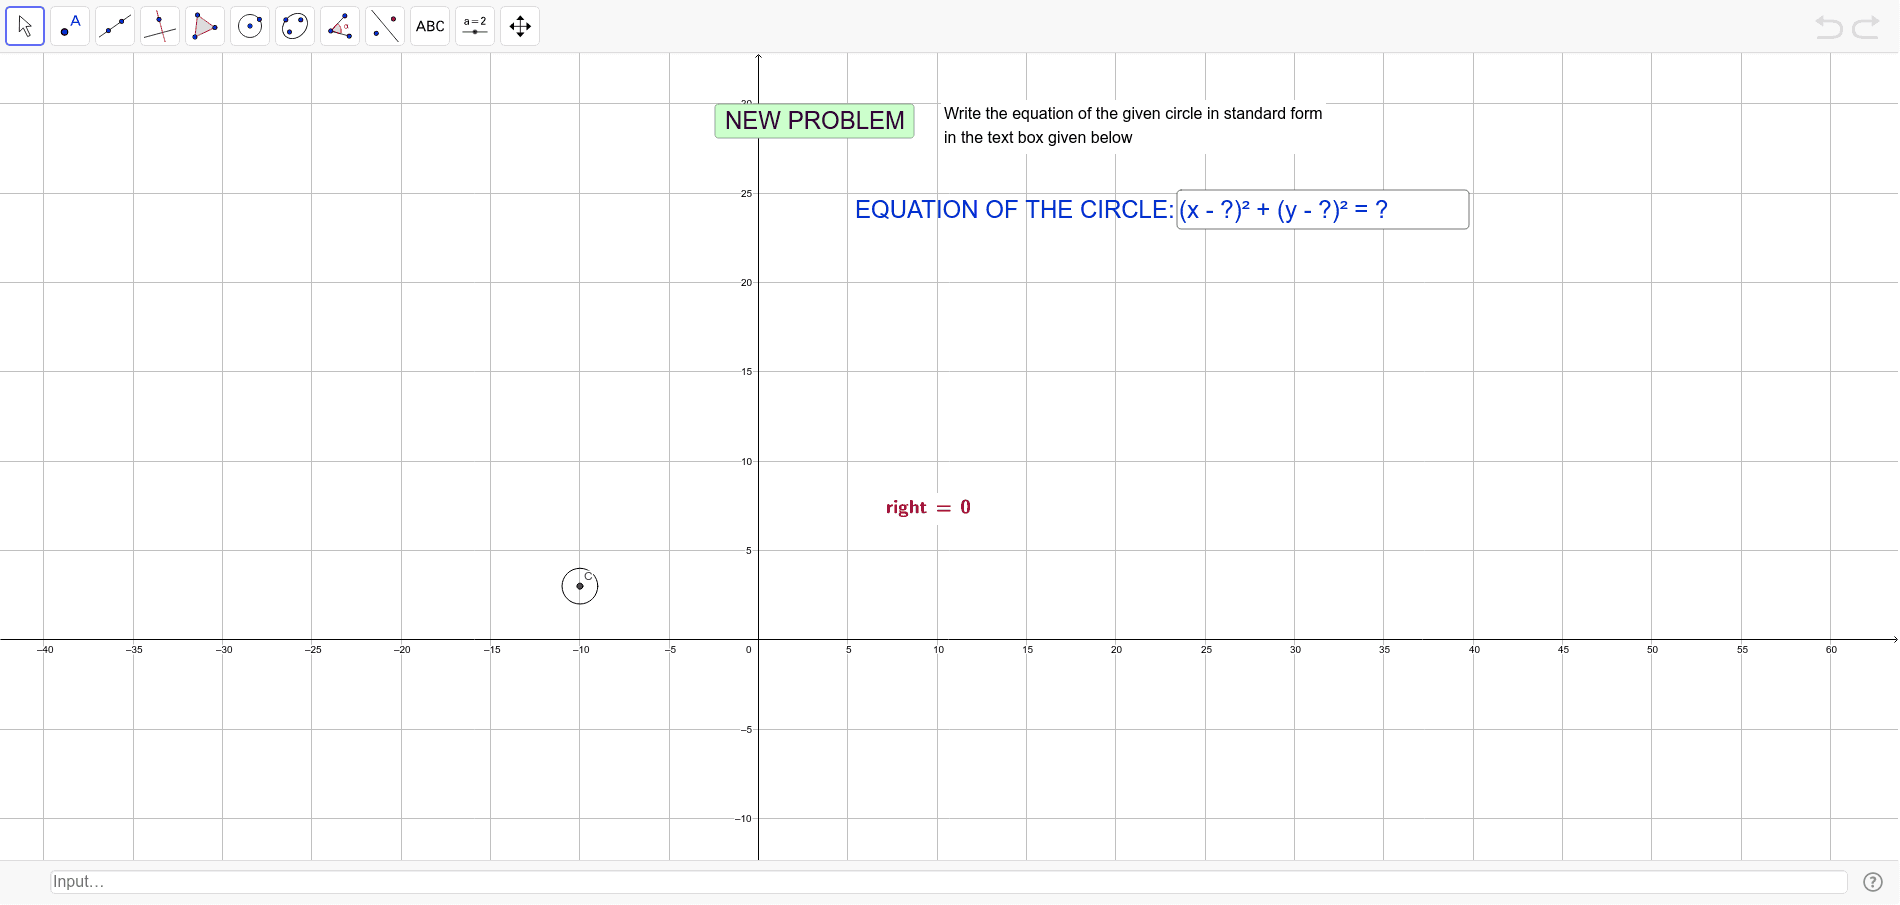Viewport: 1900px width, 905px height.
Task: Click the red 'right = 0' label
Action: (927, 507)
